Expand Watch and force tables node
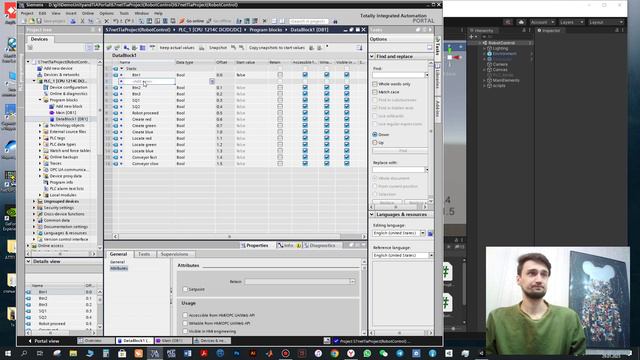 pos(40,151)
